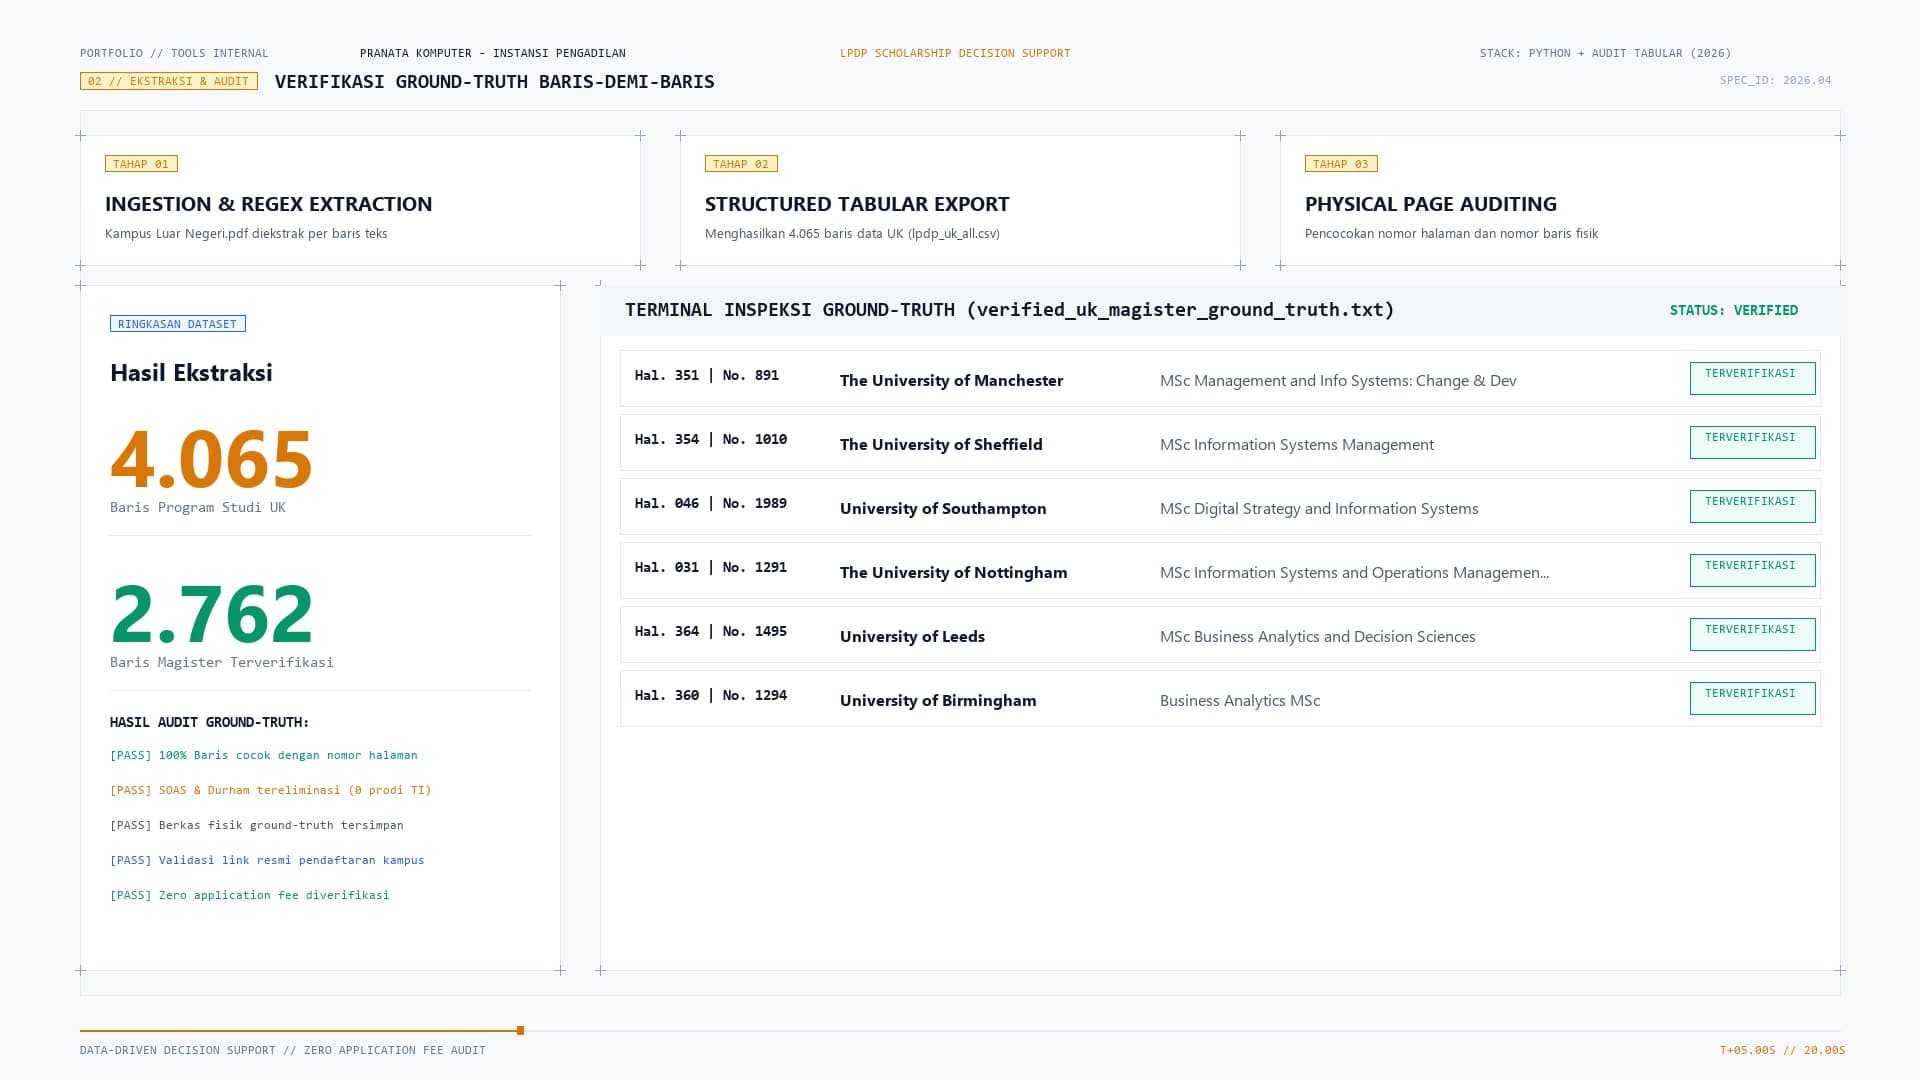Select the TAHAP 03 tag
1920x1080 pixels.
(1341, 164)
